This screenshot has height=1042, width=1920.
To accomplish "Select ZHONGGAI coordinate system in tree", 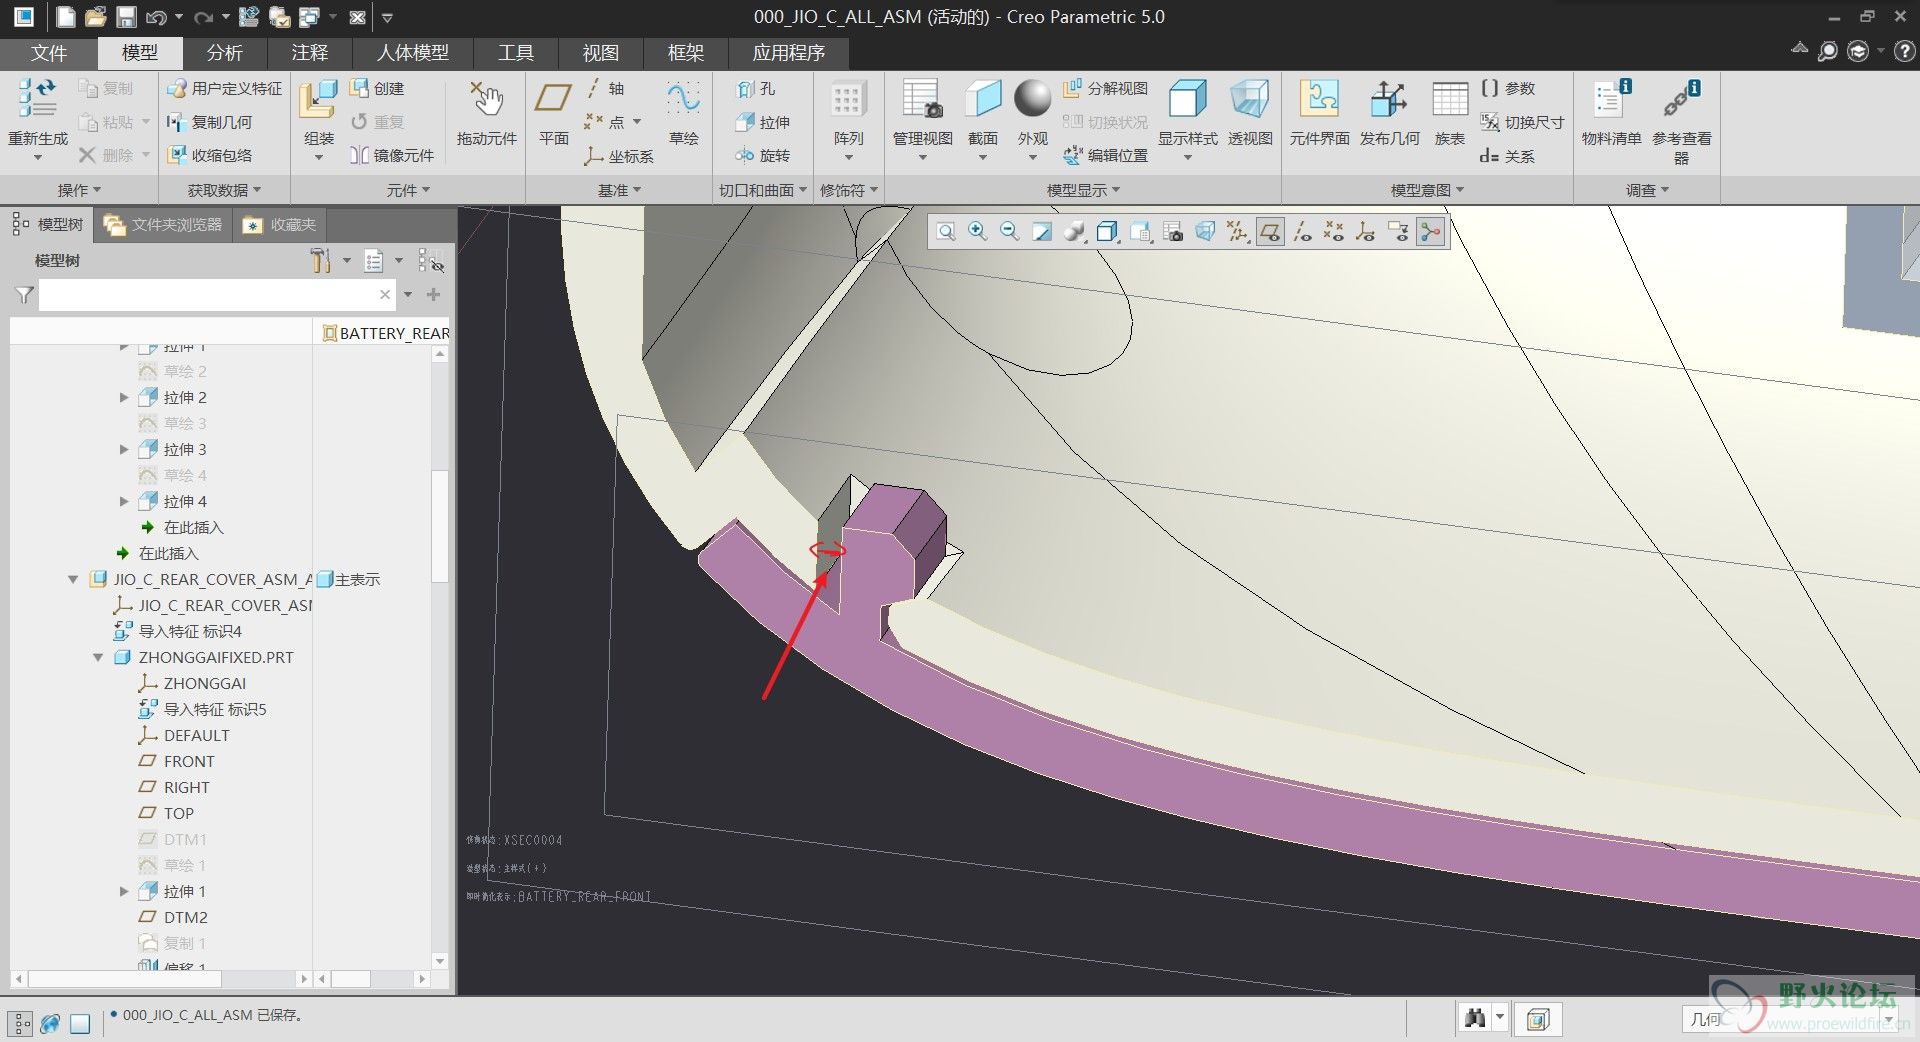I will 191,684.
